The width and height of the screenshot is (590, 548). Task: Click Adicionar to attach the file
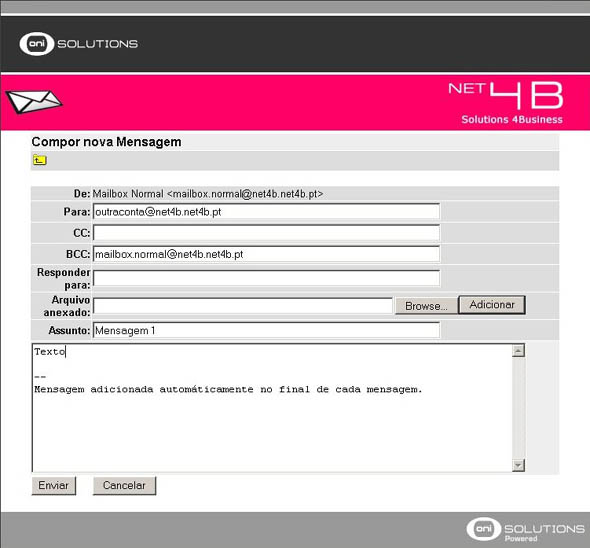tap(492, 304)
